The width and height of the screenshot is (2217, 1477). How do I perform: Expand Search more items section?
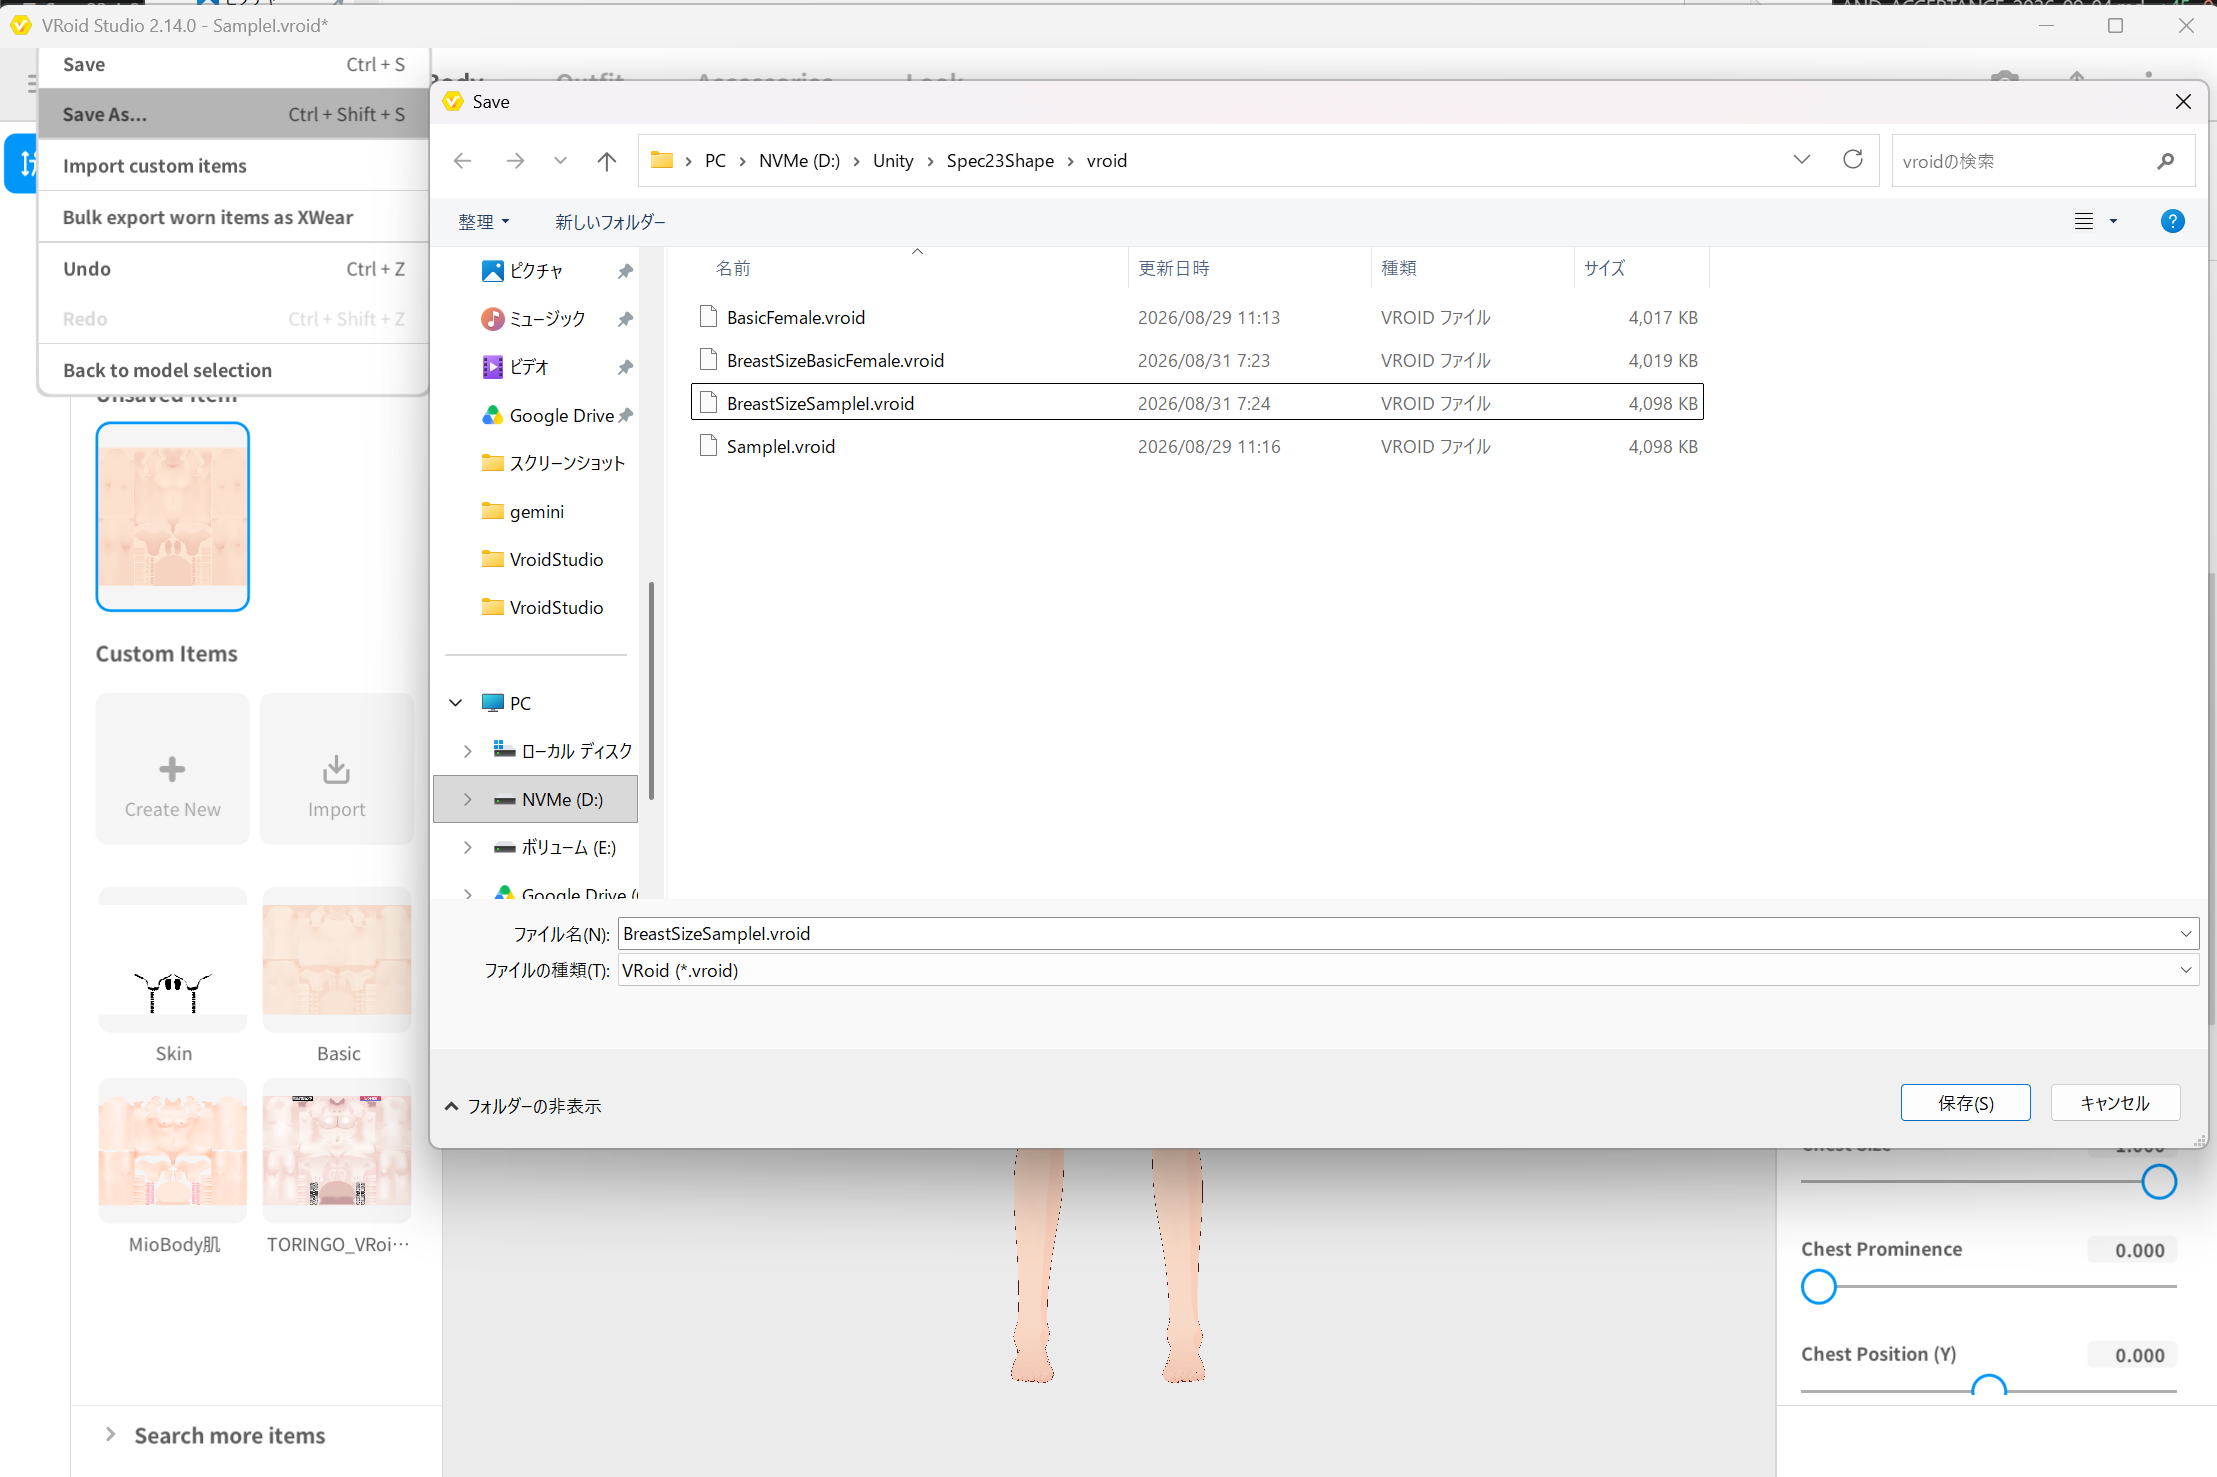click(x=215, y=1435)
